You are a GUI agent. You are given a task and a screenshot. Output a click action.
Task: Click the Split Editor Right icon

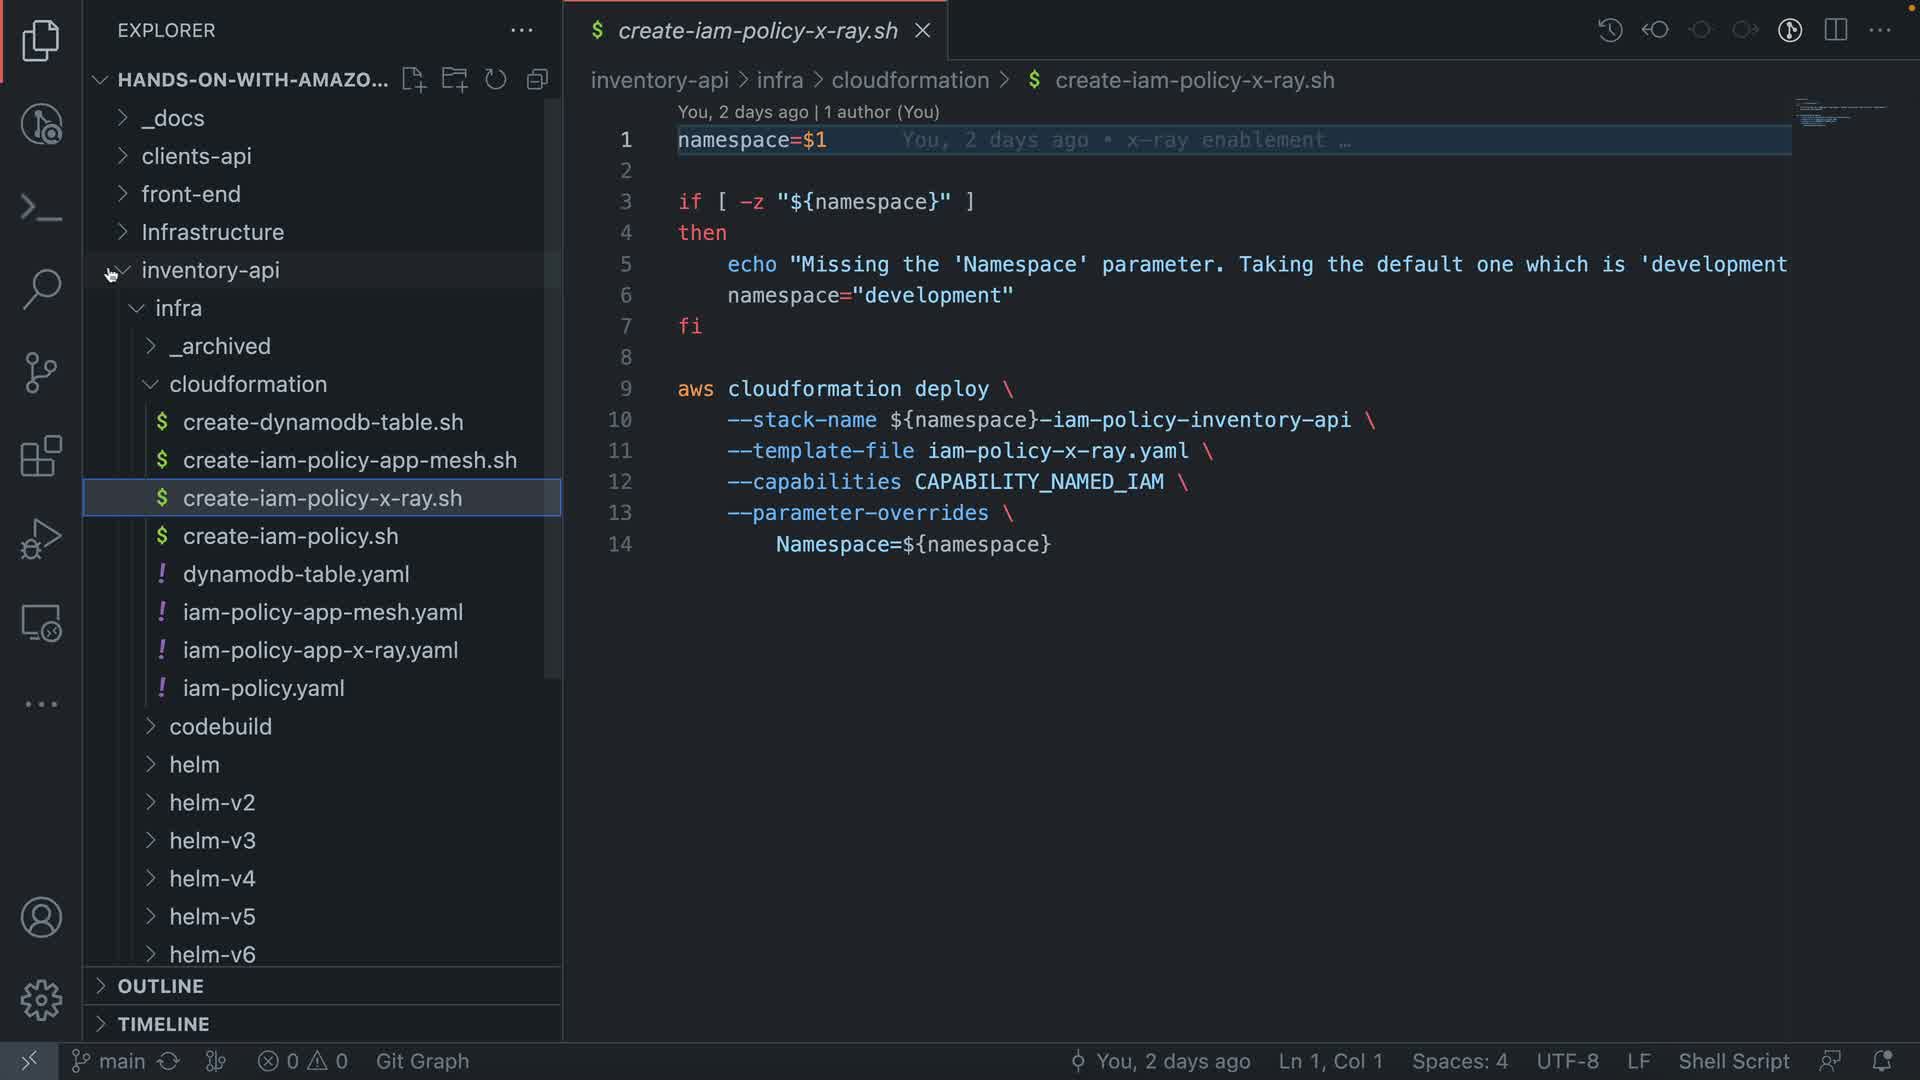[1835, 30]
